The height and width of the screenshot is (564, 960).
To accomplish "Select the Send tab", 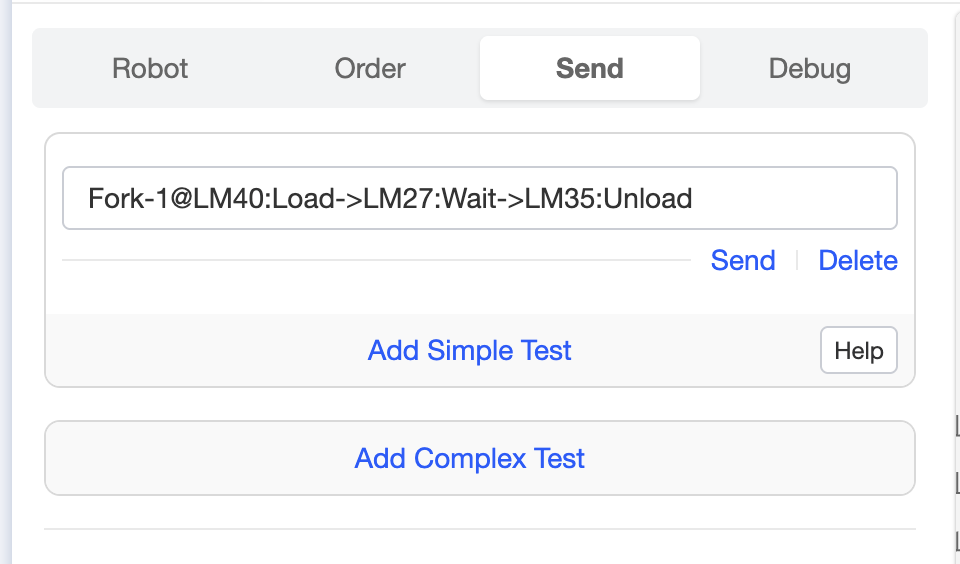I will point(590,69).
